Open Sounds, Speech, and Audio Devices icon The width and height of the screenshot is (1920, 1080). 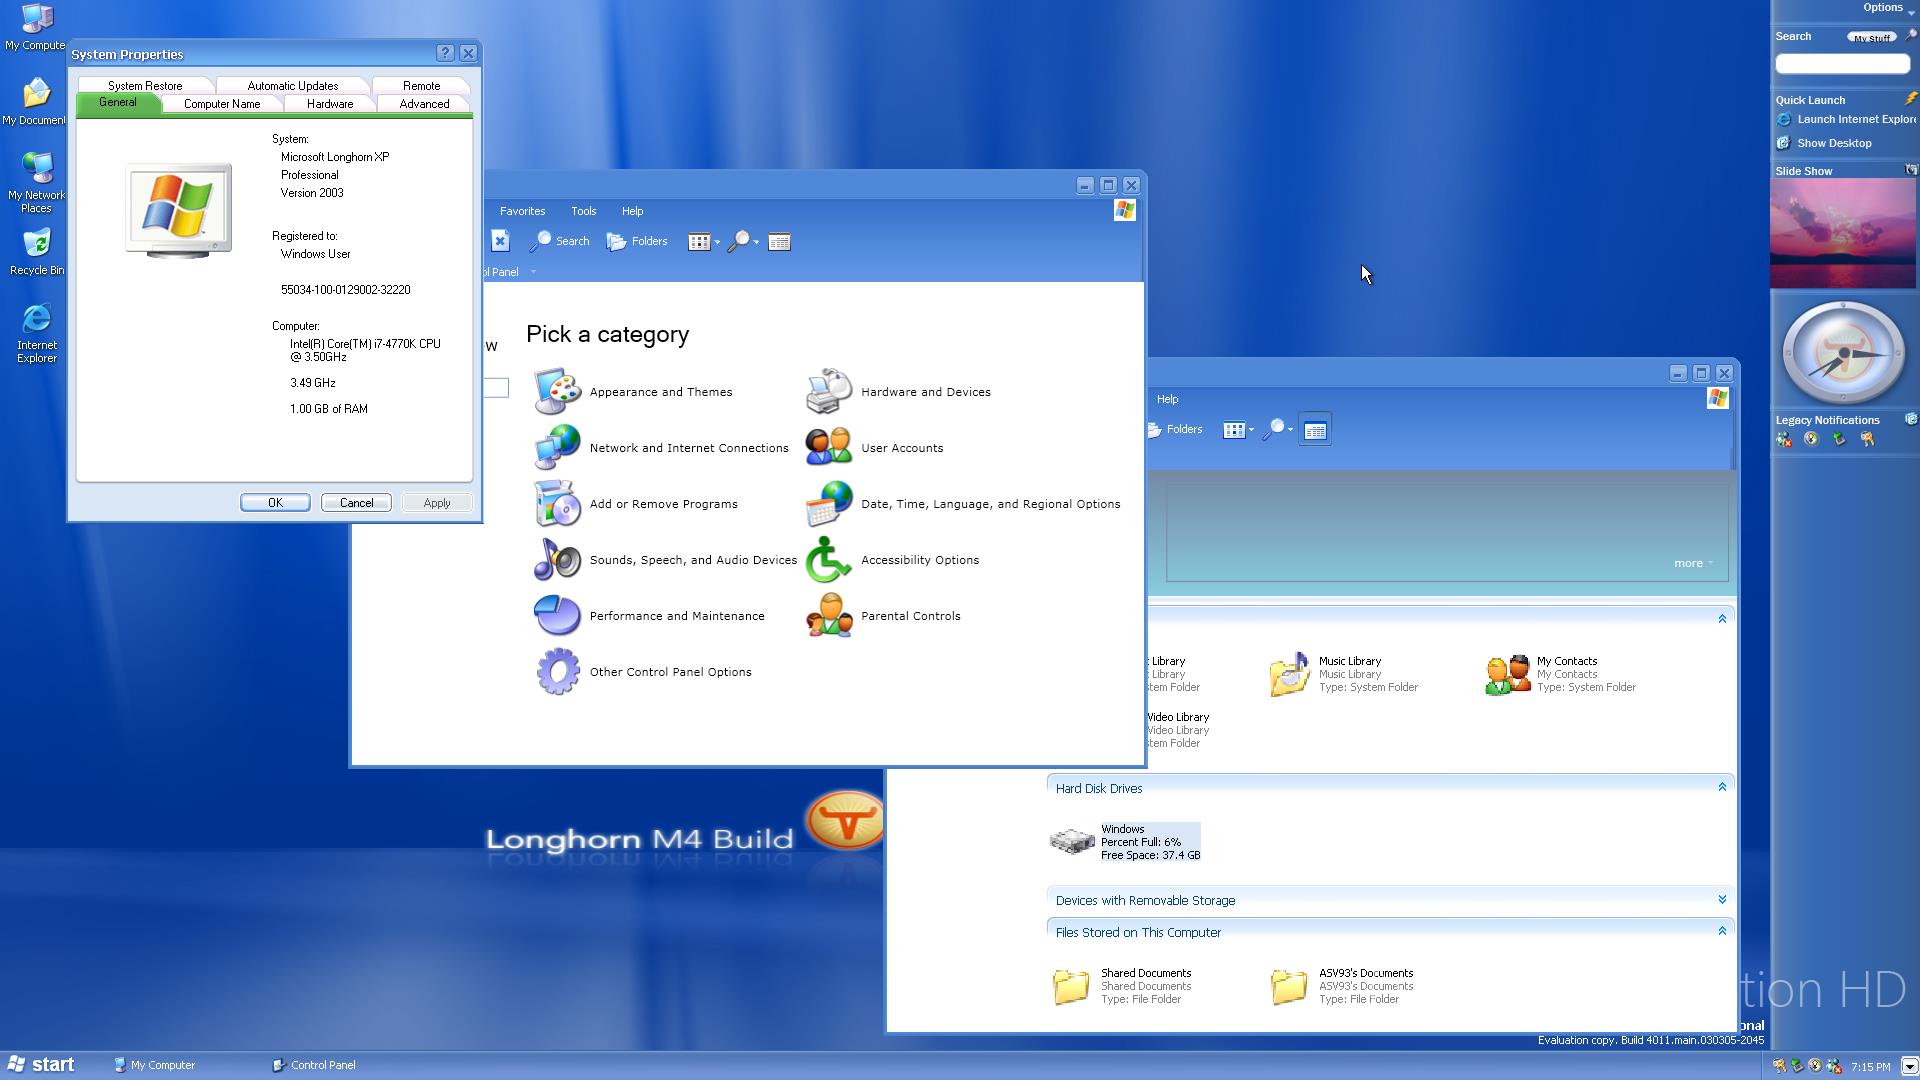point(557,560)
